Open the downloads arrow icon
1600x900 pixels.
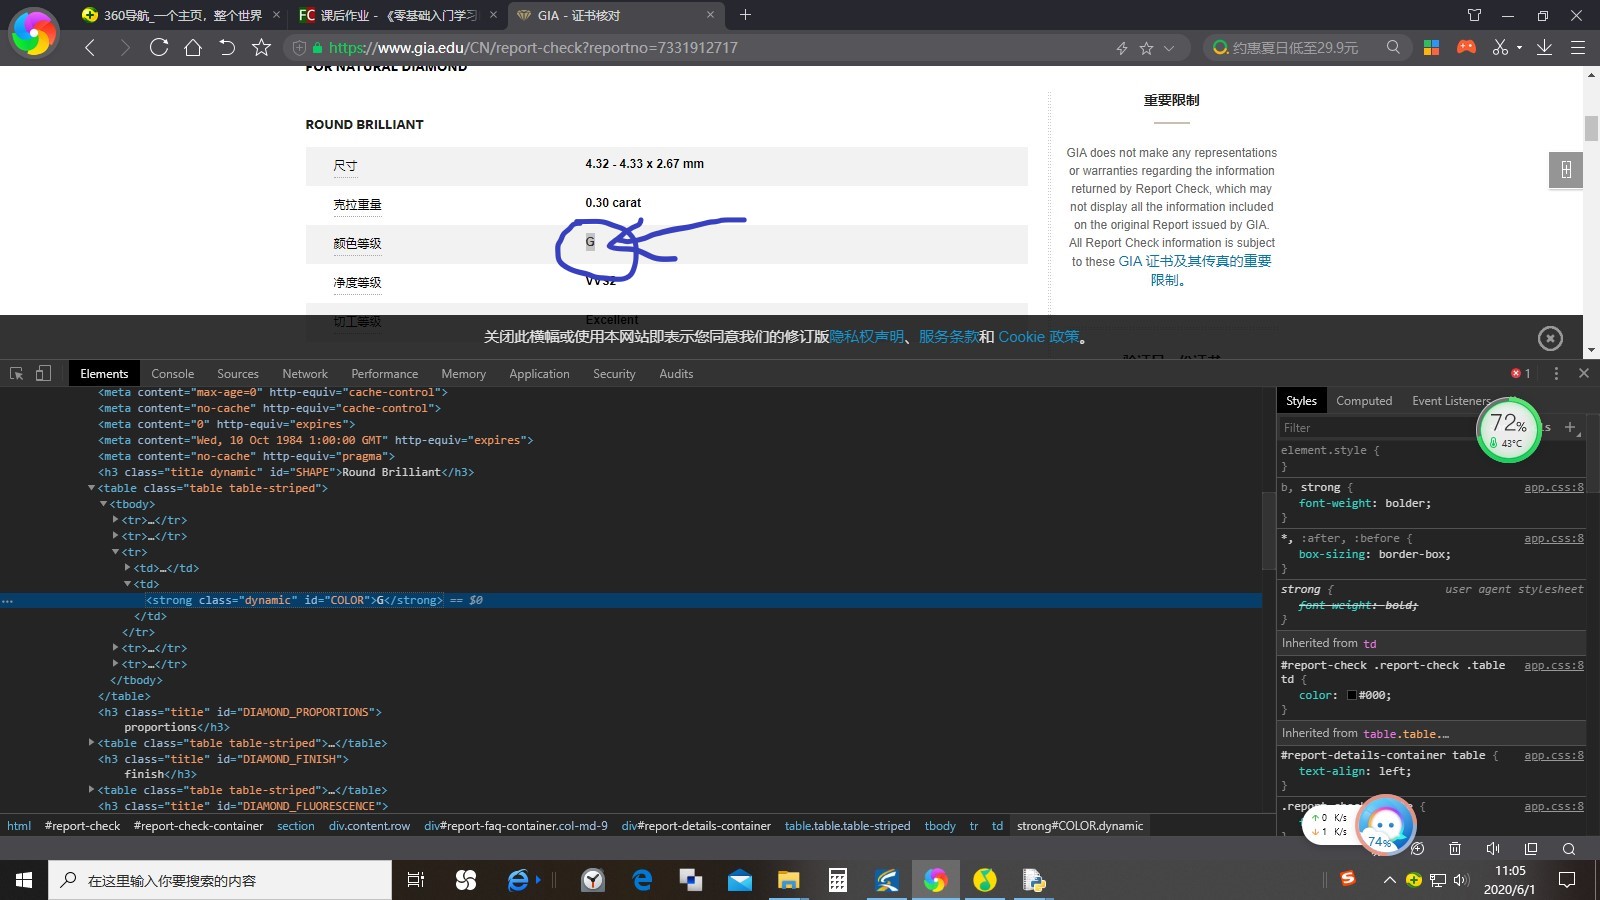pyautogui.click(x=1544, y=47)
